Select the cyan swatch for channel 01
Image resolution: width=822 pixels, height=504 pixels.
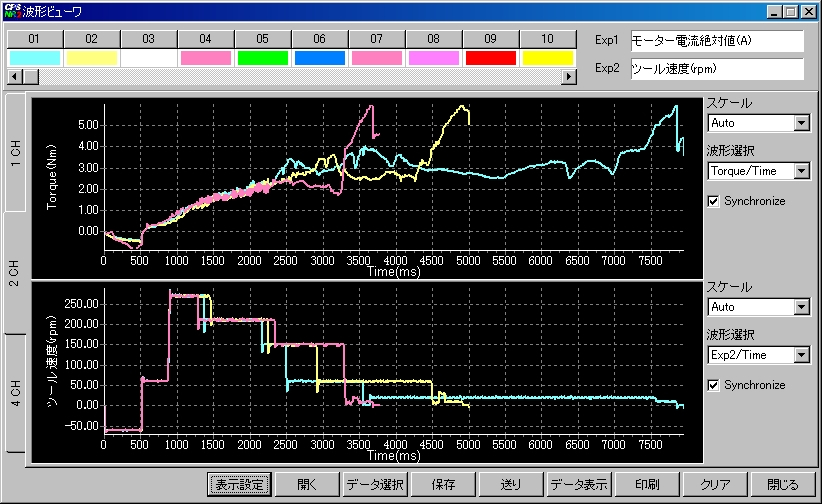tap(34, 58)
